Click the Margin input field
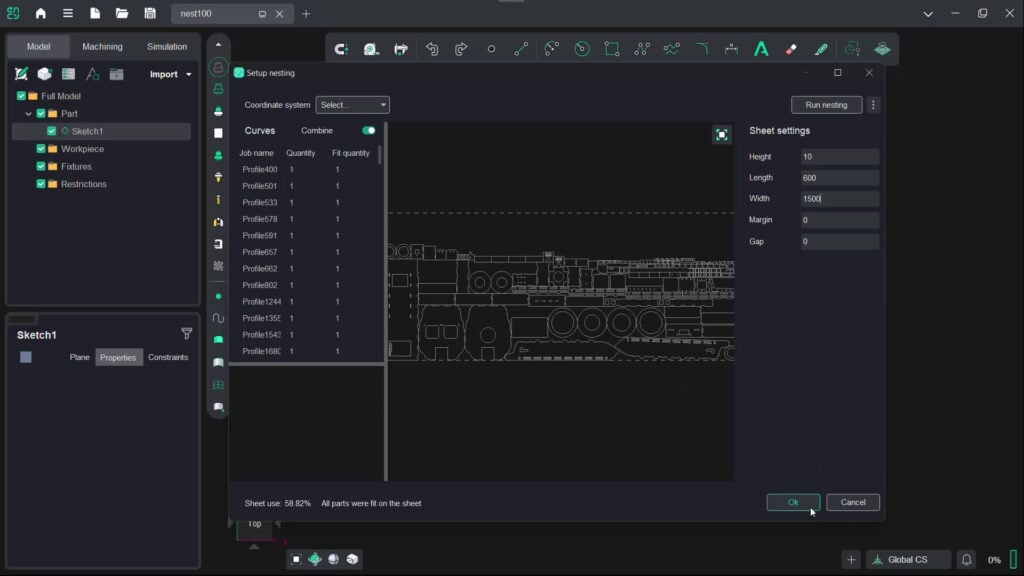1024x576 pixels. point(840,220)
